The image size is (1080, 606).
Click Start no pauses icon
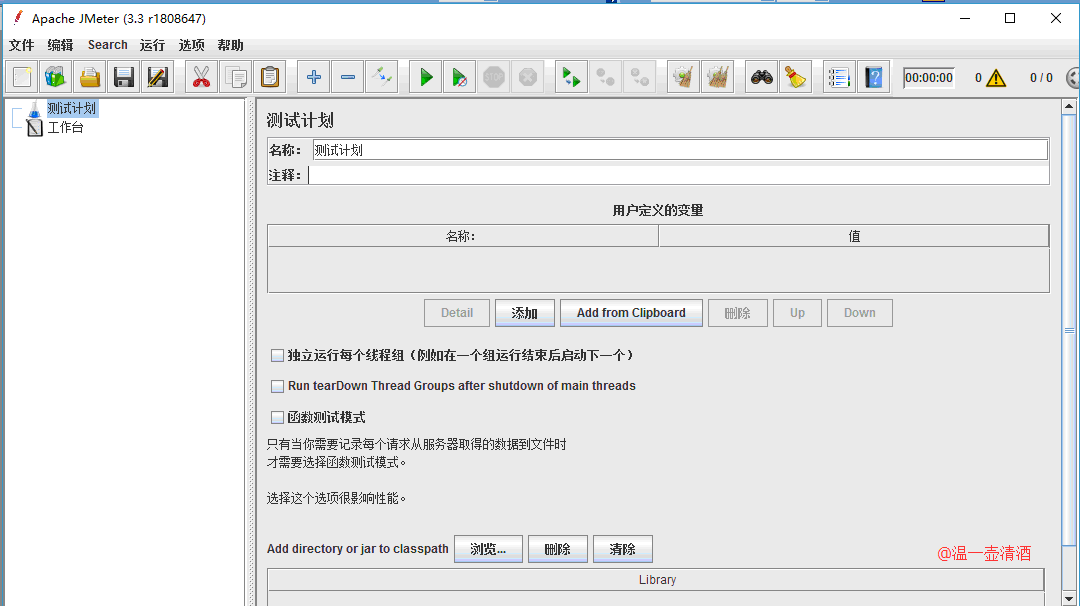click(460, 77)
